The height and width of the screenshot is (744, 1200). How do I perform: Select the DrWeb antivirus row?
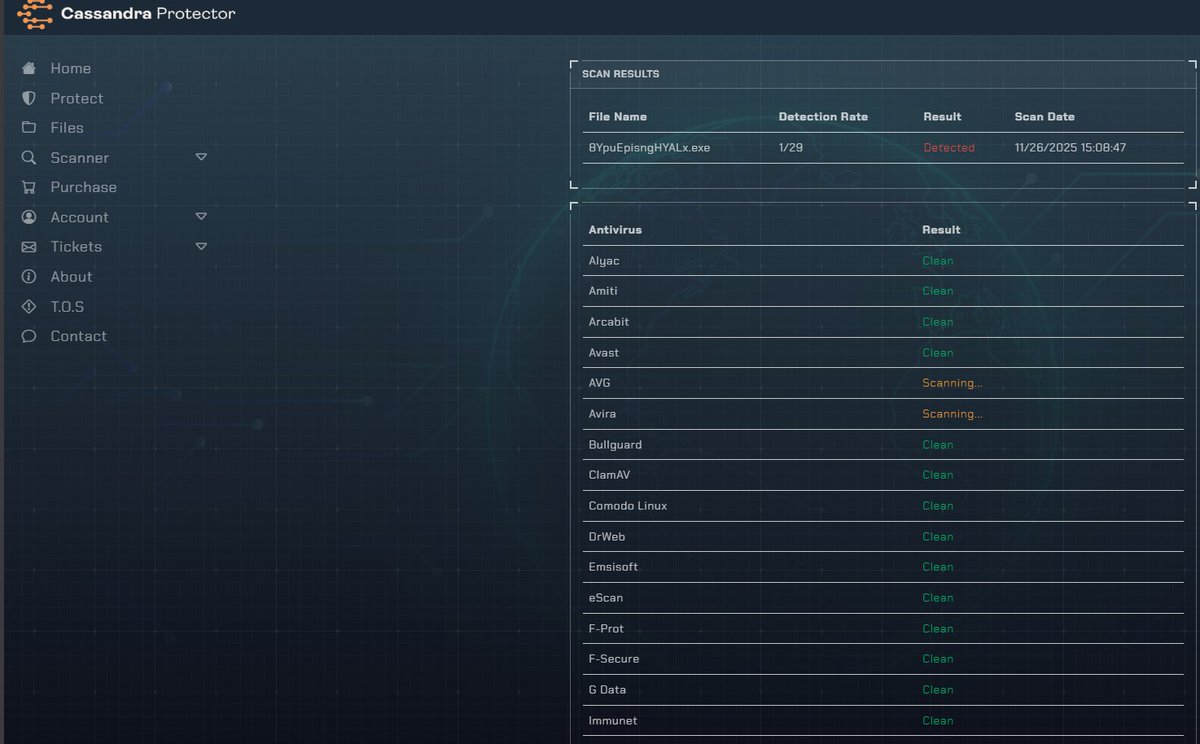click(x=883, y=537)
